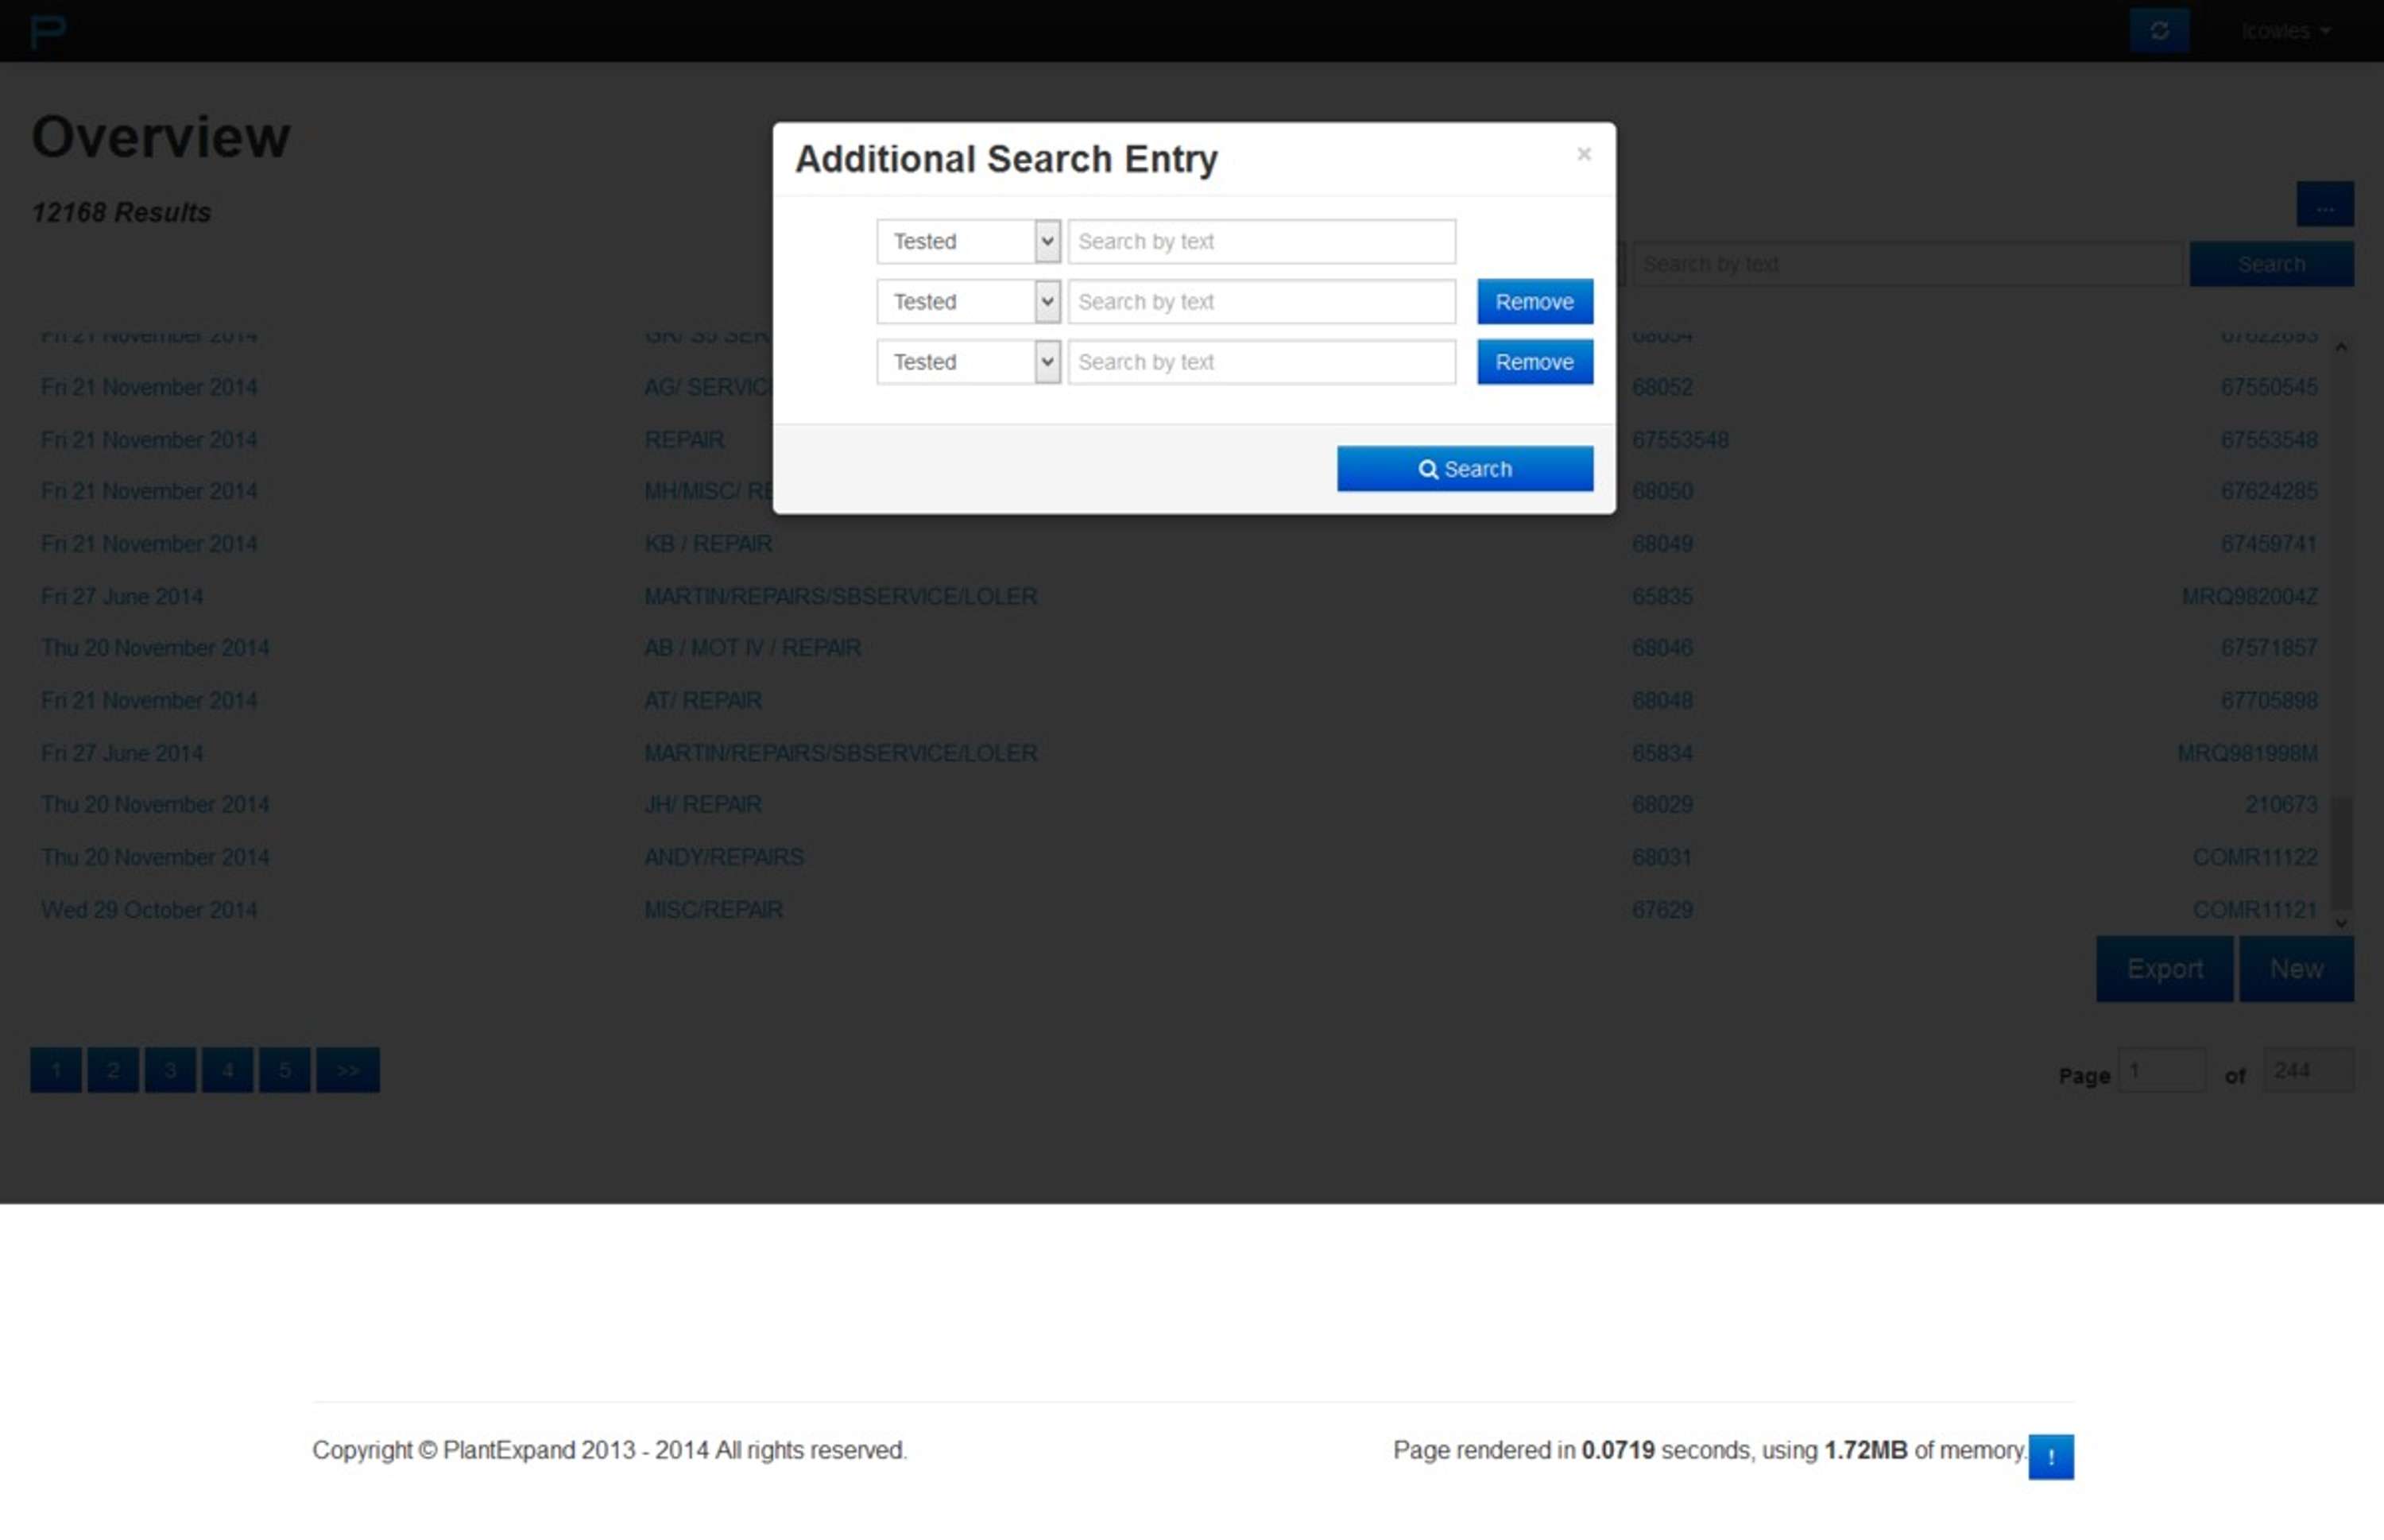Select the Wed 29 October 2014 row date
This screenshot has height=1540, width=2384.
(x=149, y=909)
